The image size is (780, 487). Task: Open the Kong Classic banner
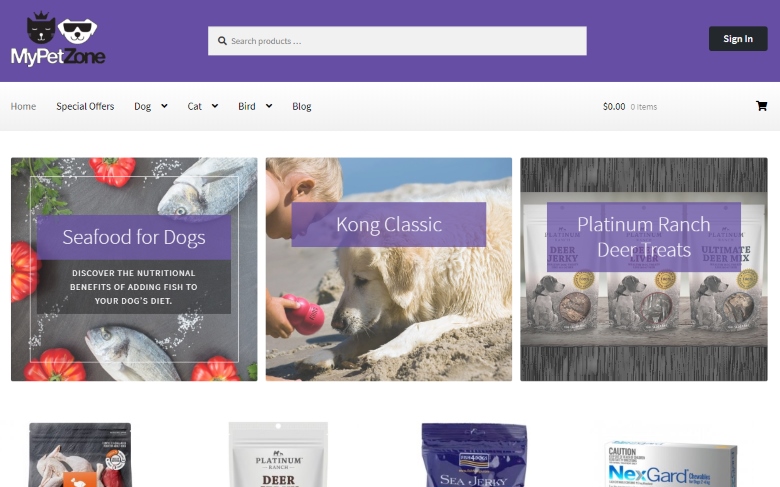pos(389,269)
